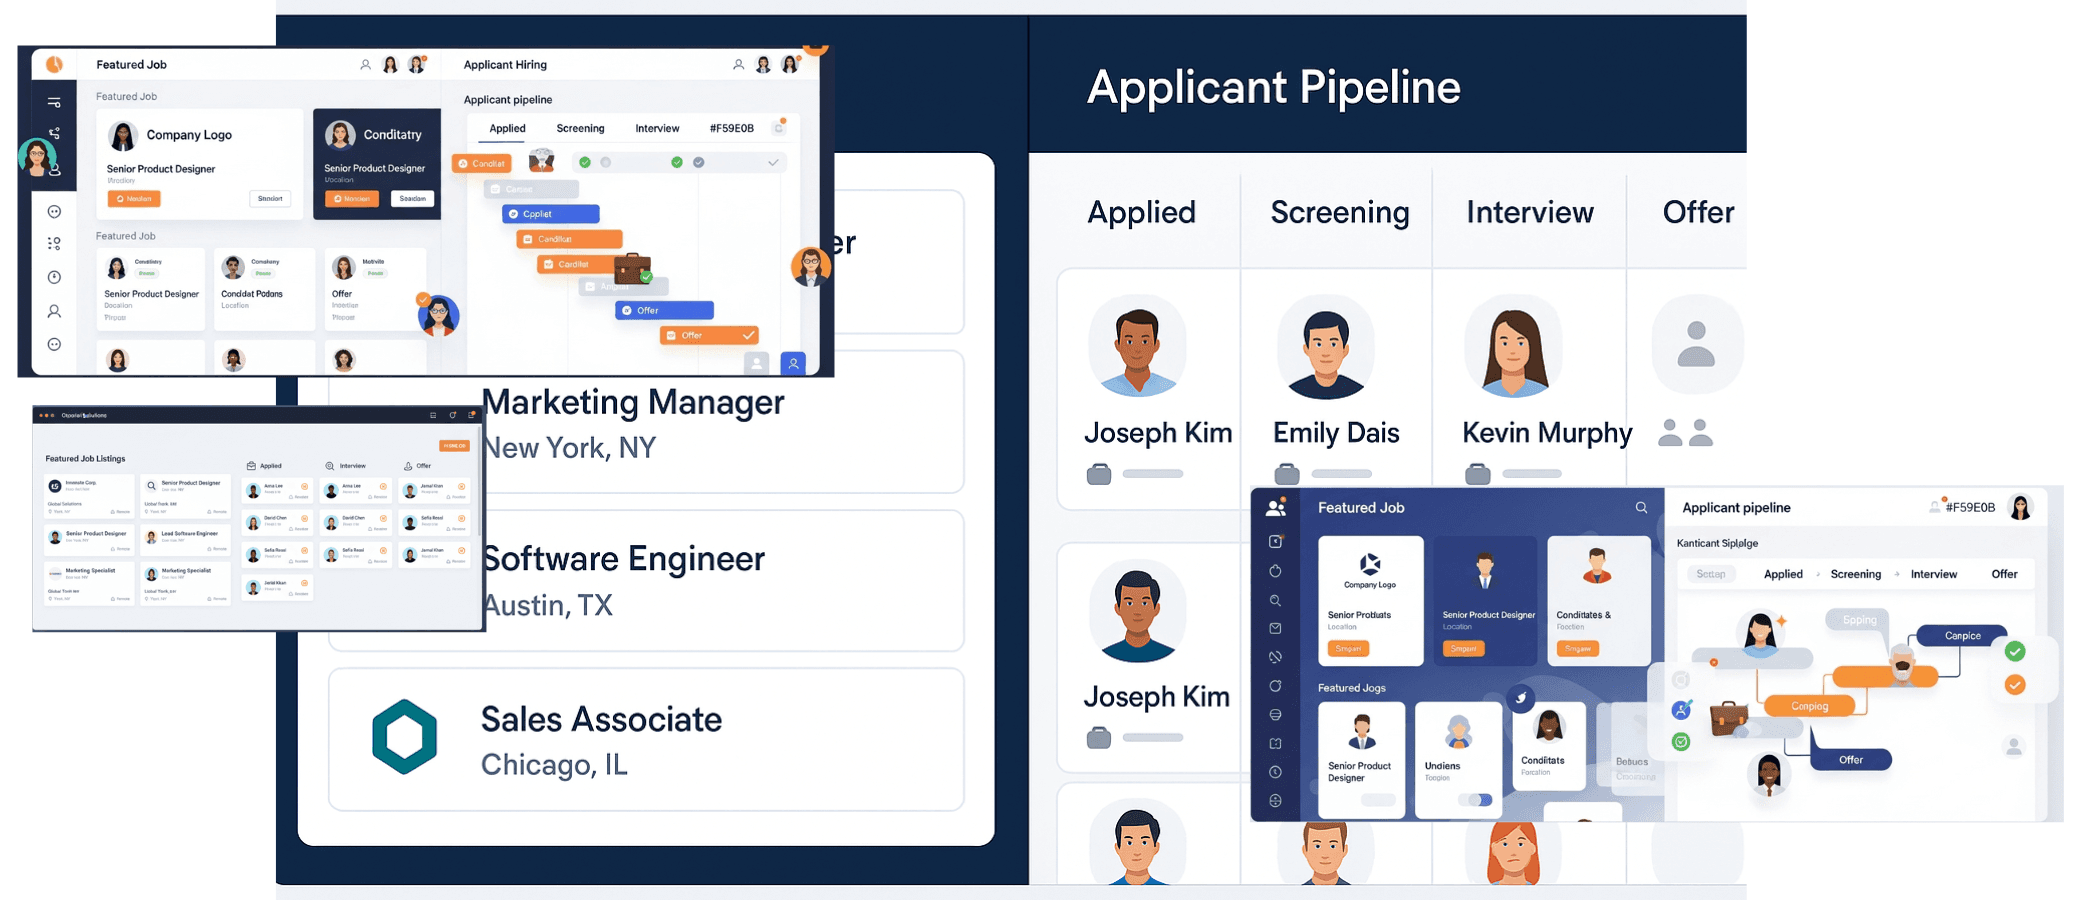Click the clock history icon in the sidebar
The height and width of the screenshot is (900, 2100).
[x=1275, y=771]
